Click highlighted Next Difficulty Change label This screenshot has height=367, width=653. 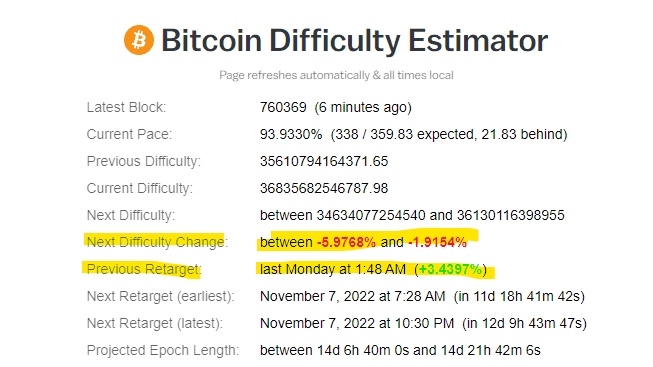pyautogui.click(x=157, y=242)
